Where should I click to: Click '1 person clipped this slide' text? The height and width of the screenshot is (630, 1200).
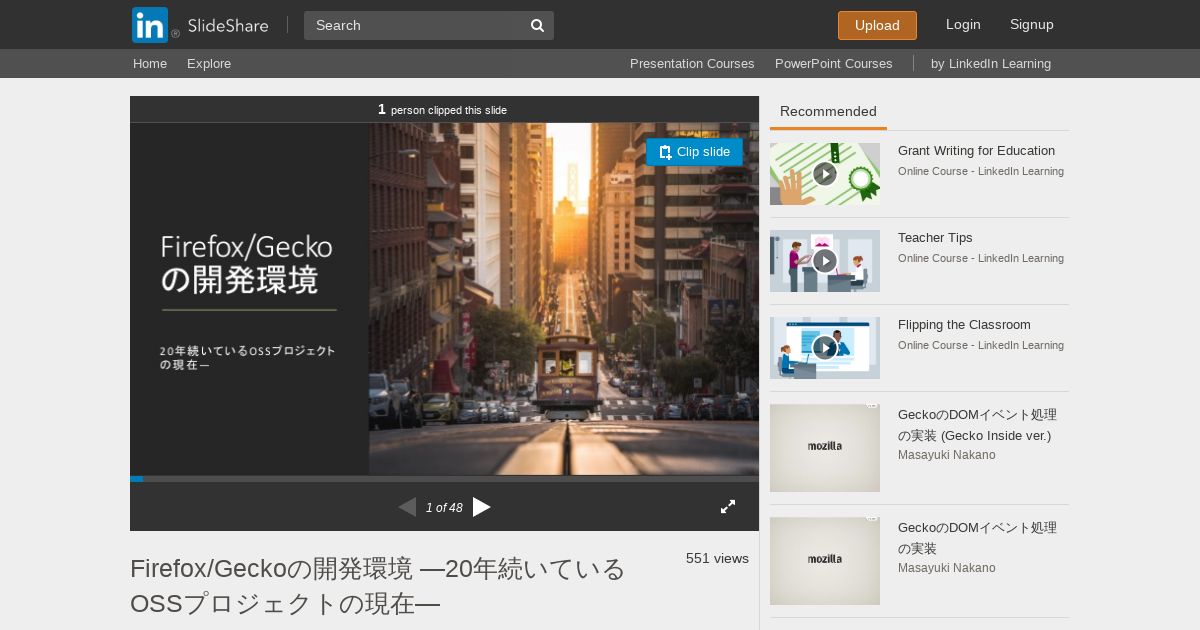442,110
